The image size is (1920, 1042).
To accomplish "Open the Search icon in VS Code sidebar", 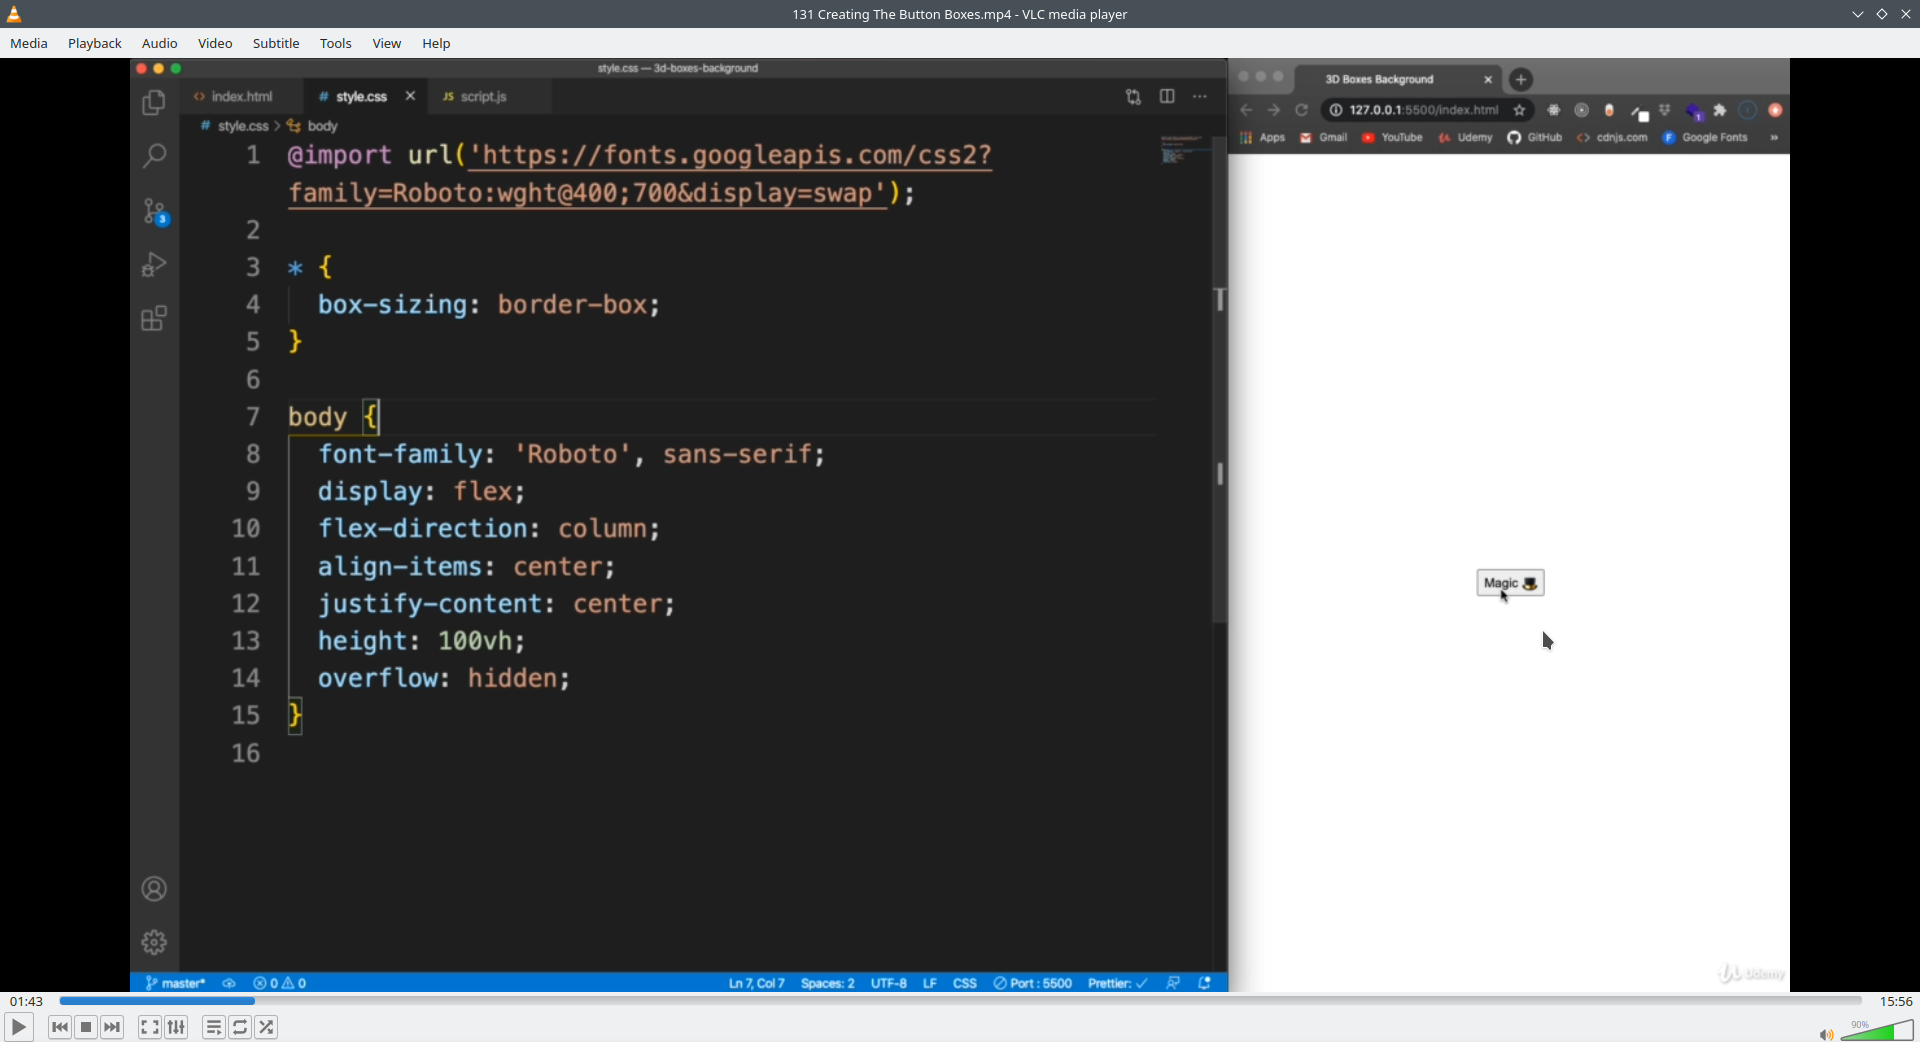I will tap(154, 156).
